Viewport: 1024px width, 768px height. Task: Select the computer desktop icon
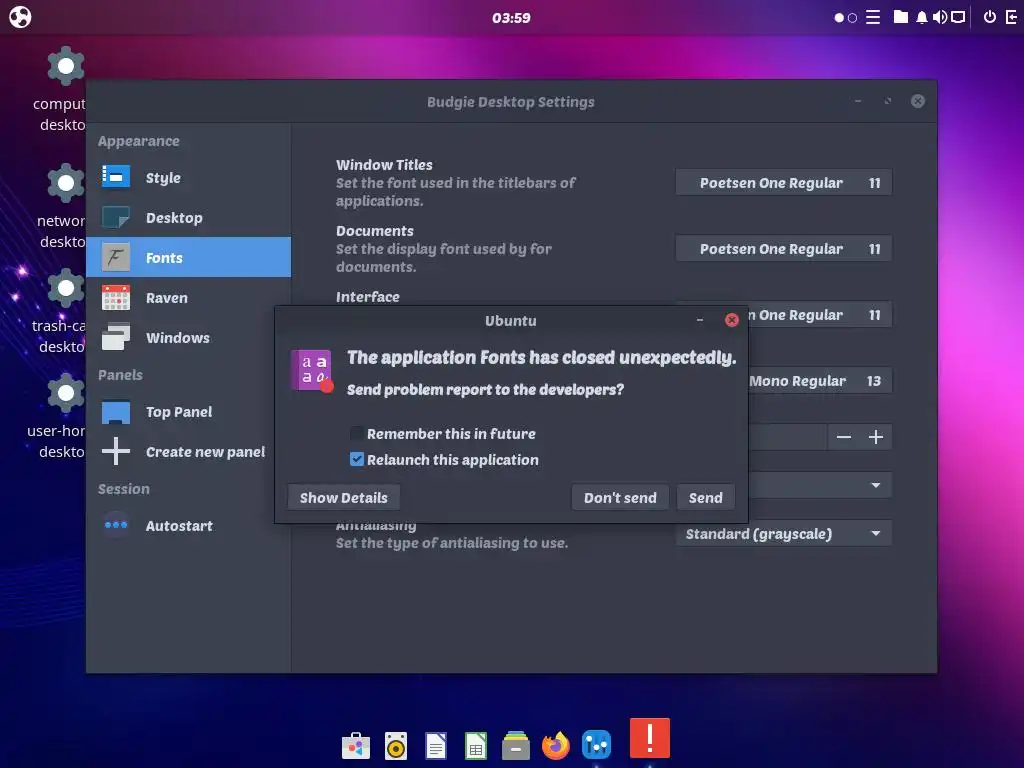[65, 65]
